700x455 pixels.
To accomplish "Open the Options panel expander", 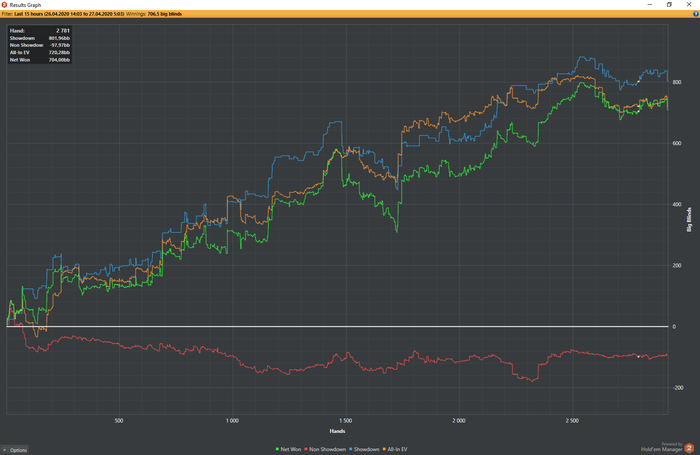I will tap(14, 450).
